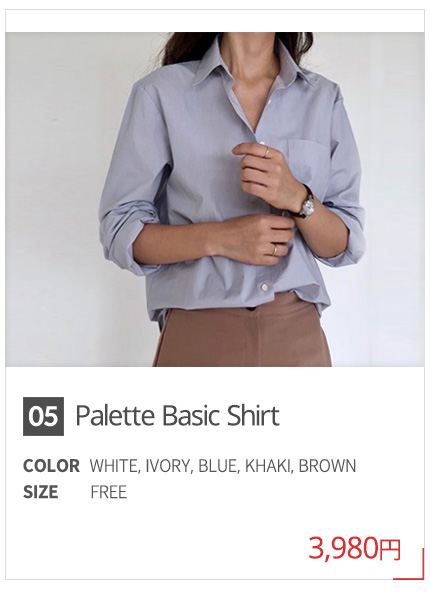Screen dimensions: 430x600
Task: Open the Palette Basic Shirt product photo
Action: coord(215,199)
